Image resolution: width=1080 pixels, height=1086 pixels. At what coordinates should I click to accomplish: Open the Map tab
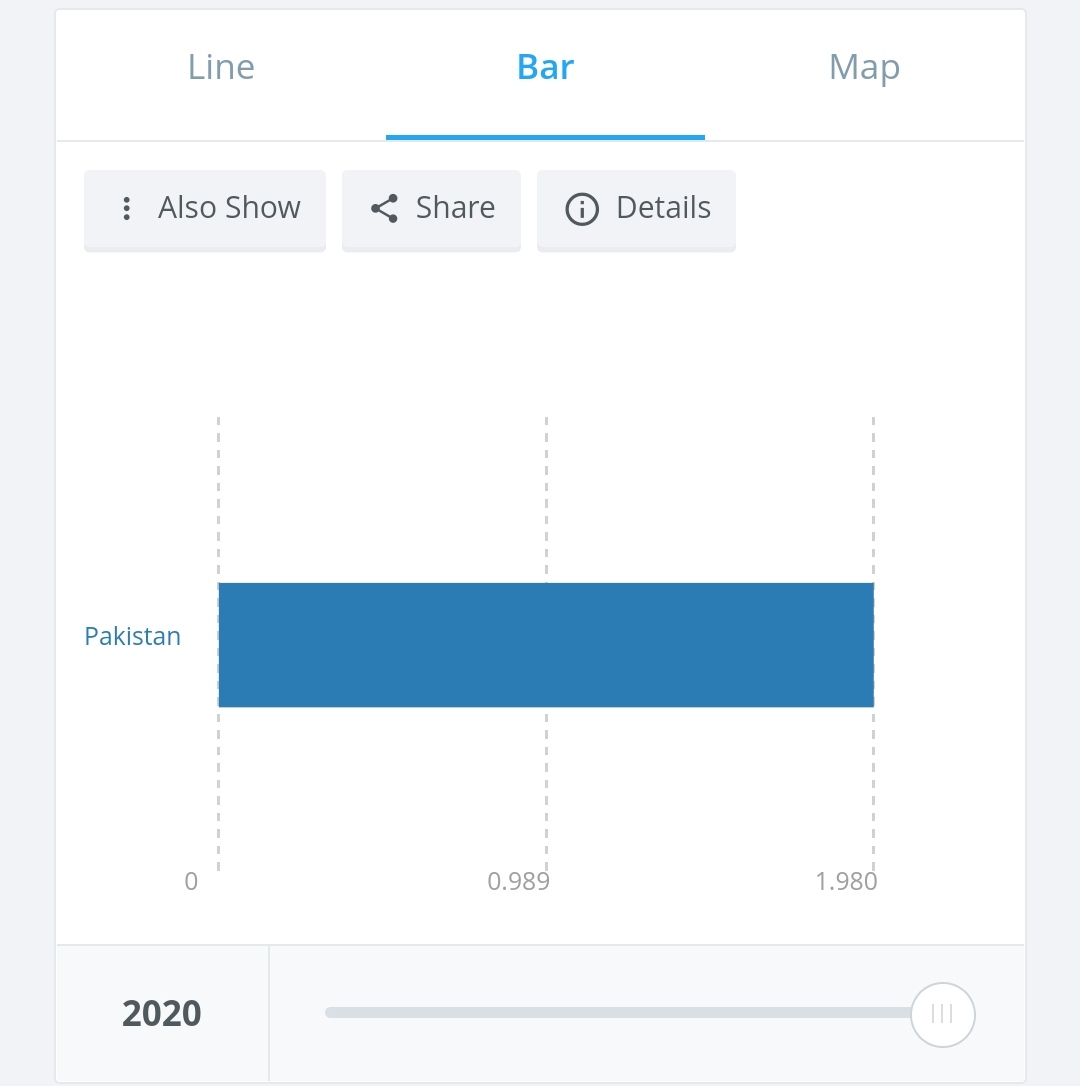pos(864,68)
